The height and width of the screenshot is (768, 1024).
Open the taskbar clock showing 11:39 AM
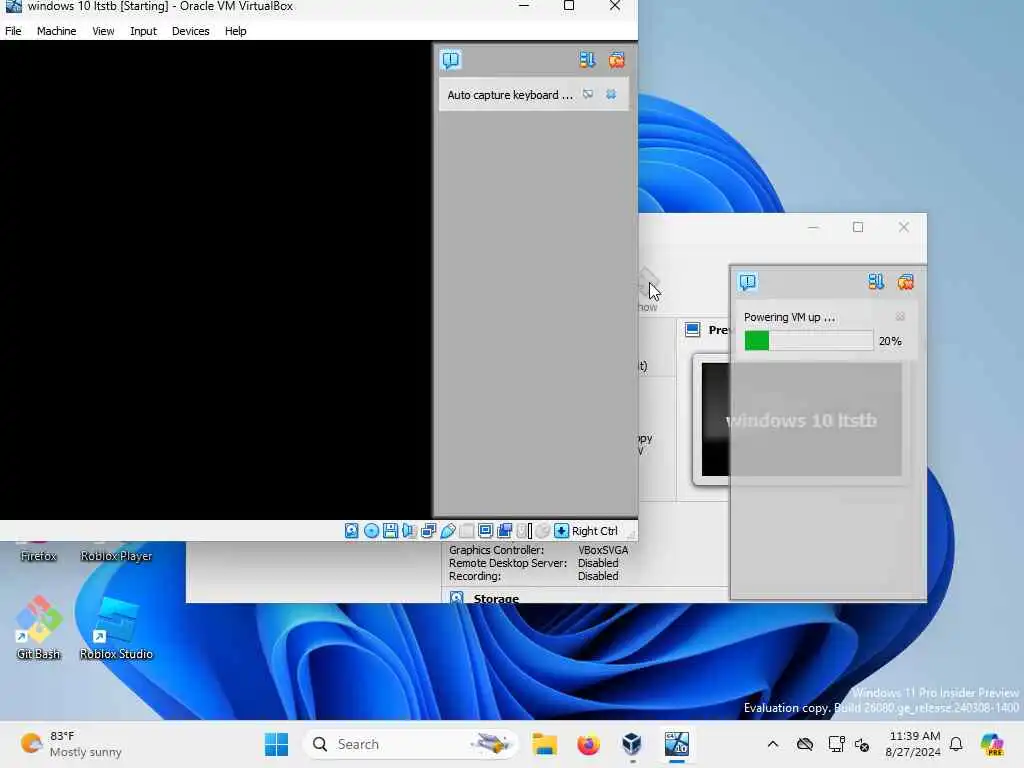pyautogui.click(x=913, y=744)
